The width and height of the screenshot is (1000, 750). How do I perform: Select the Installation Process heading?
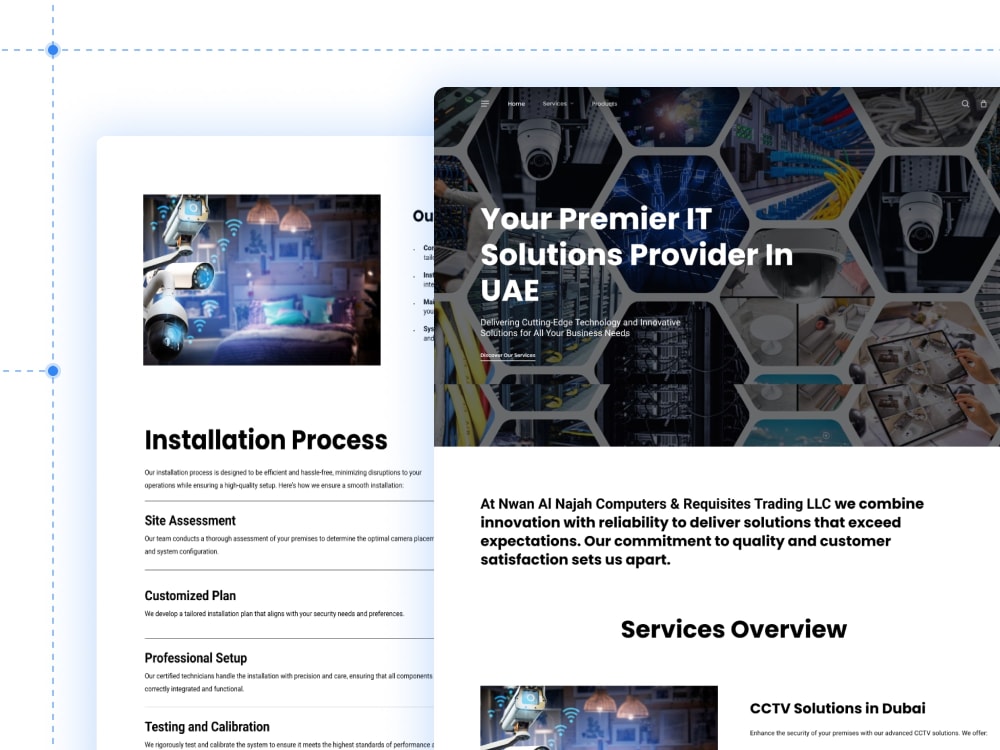266,440
